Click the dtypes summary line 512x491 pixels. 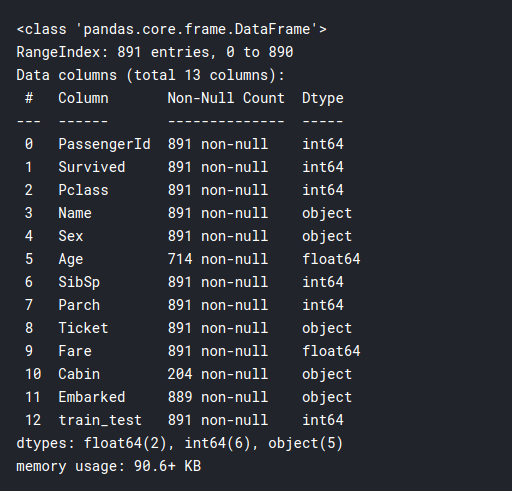pyautogui.click(x=180, y=443)
